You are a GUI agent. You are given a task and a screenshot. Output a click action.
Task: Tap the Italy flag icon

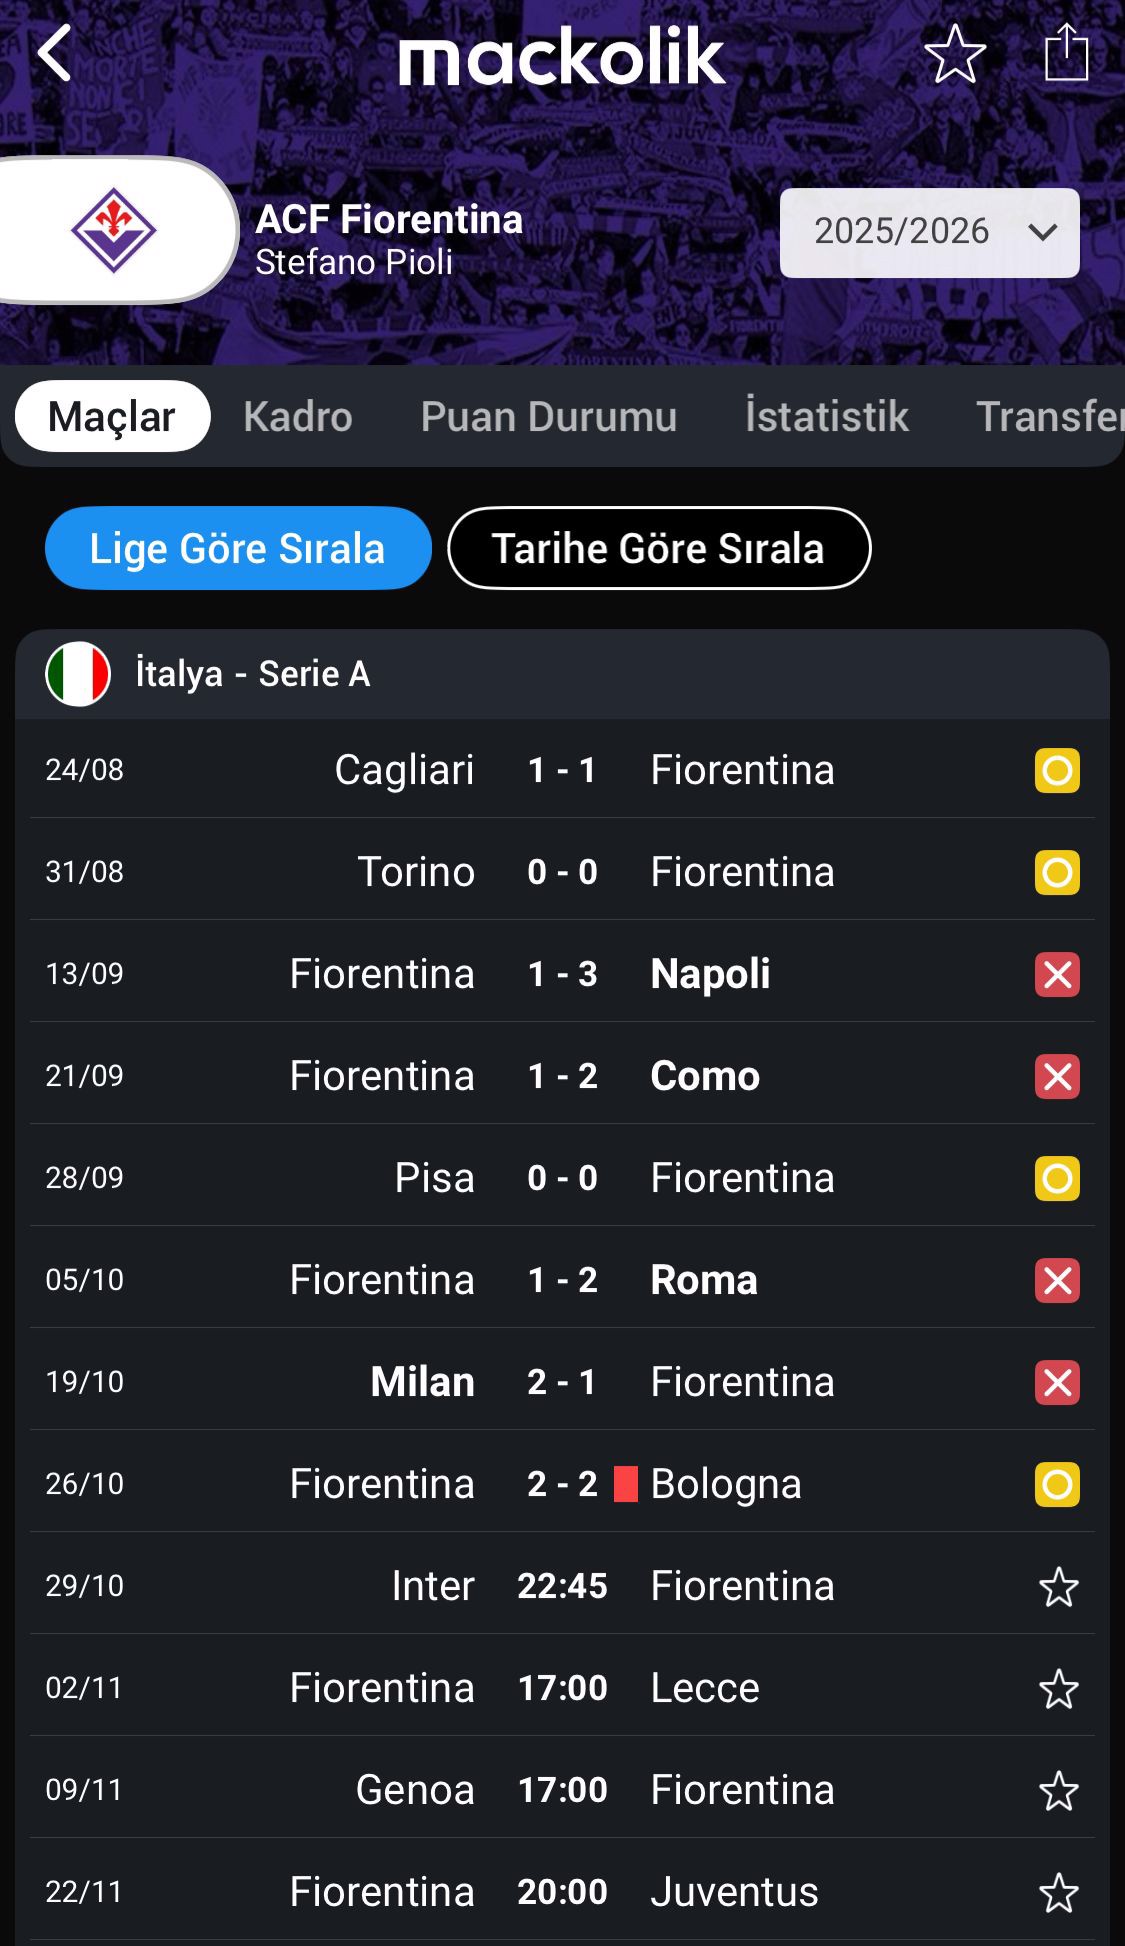[78, 674]
